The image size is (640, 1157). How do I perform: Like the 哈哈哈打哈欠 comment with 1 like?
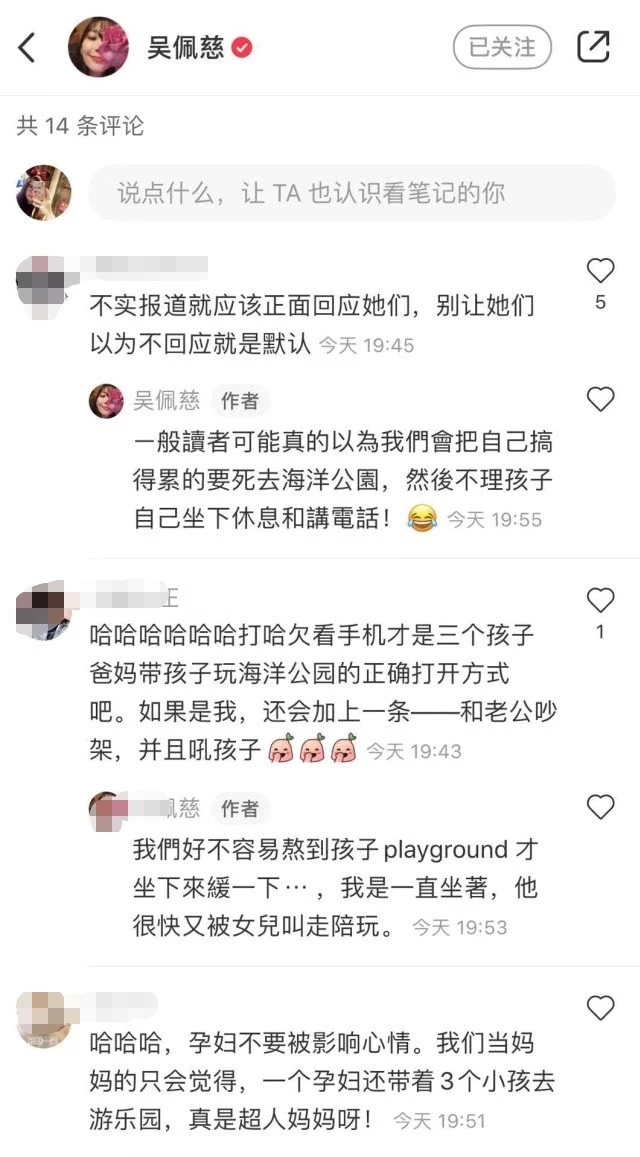600,601
